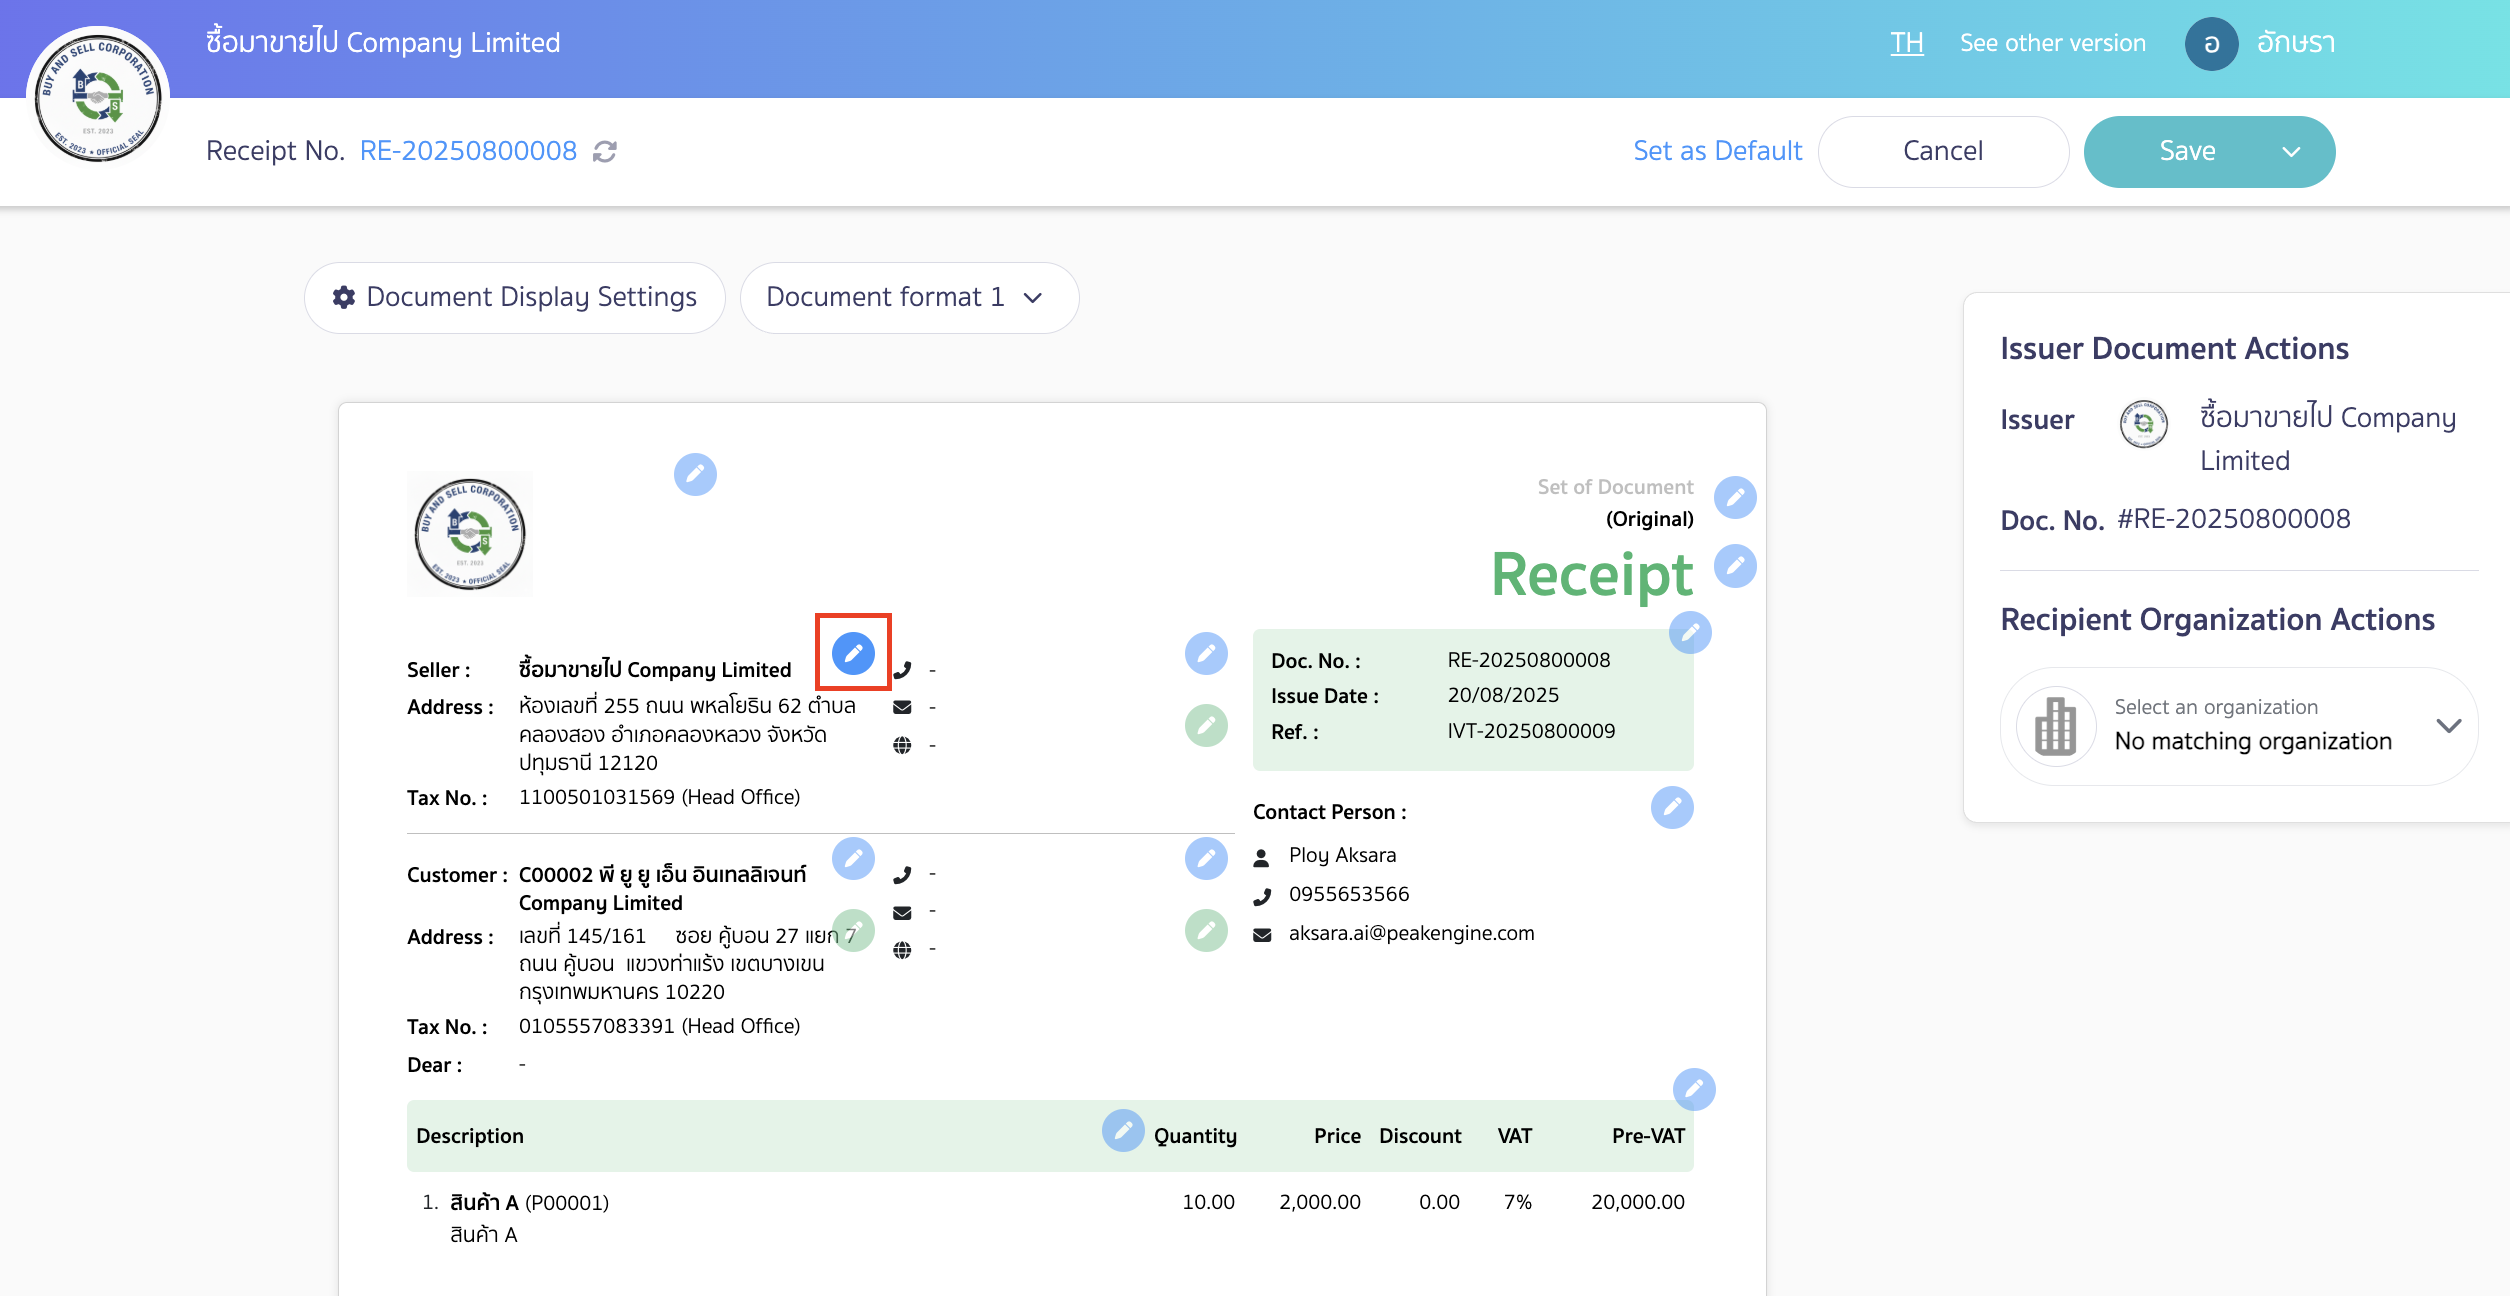
Task: Click edit pencil on Doc. No. box
Action: pyautogui.click(x=1690, y=633)
